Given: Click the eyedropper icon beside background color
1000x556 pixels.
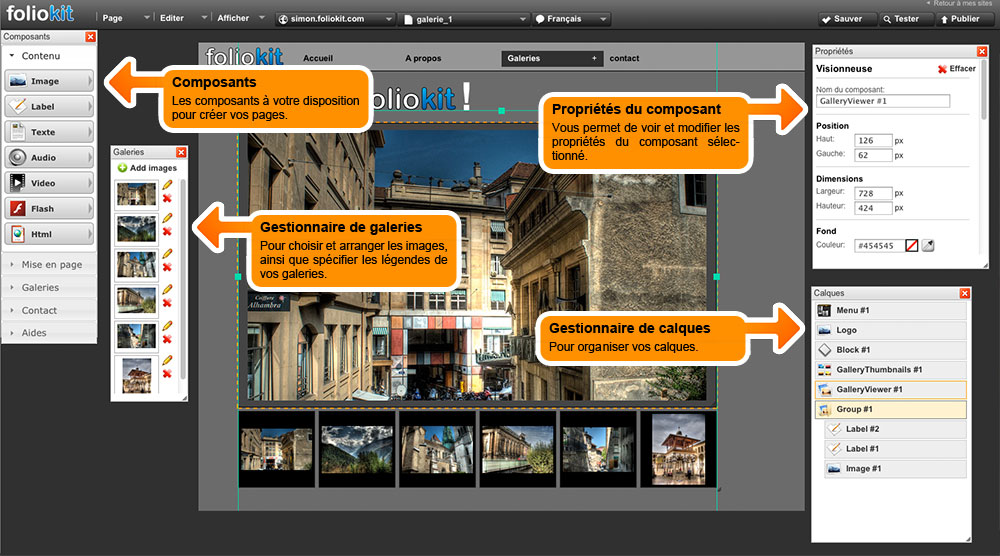Looking at the screenshot, I should point(928,245).
